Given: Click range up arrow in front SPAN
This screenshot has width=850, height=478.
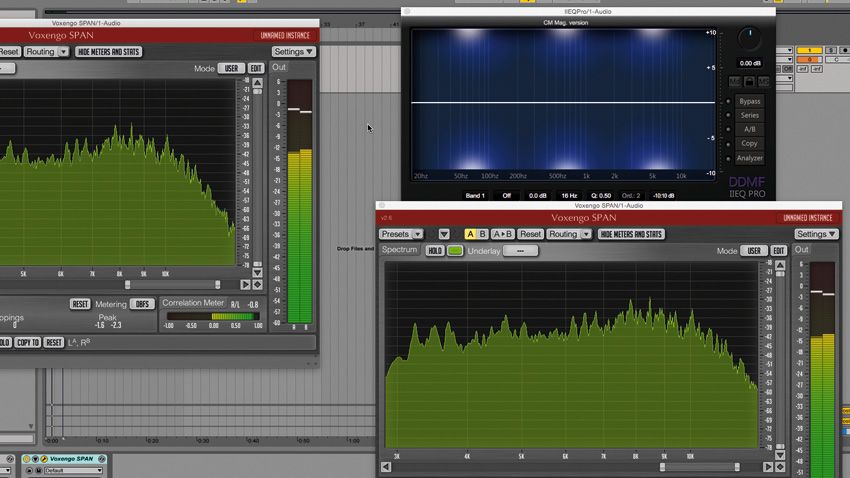Looking at the screenshot, I should [x=780, y=266].
